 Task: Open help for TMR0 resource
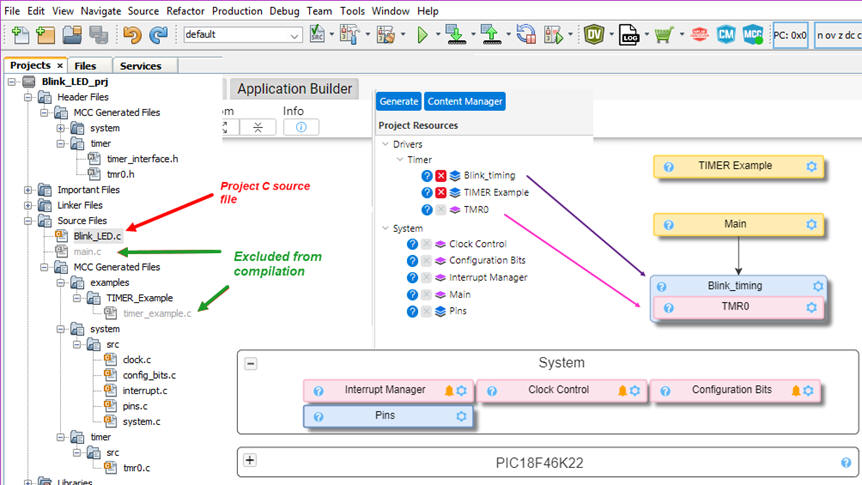tap(427, 210)
